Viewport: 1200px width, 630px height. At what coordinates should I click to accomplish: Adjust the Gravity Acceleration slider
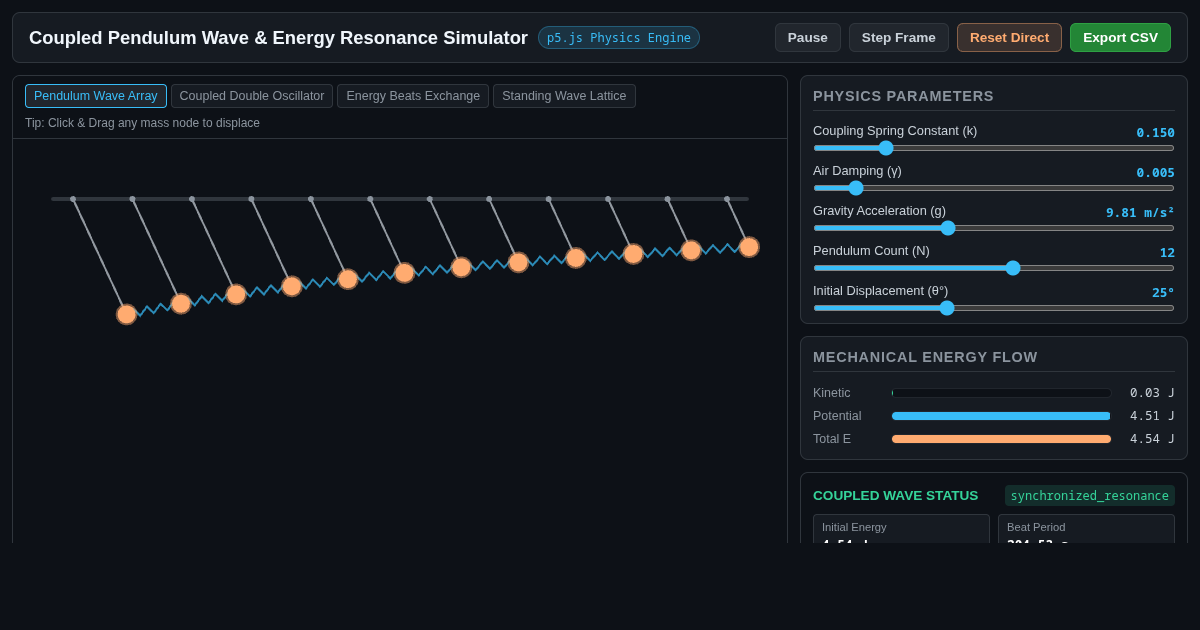pos(994,228)
